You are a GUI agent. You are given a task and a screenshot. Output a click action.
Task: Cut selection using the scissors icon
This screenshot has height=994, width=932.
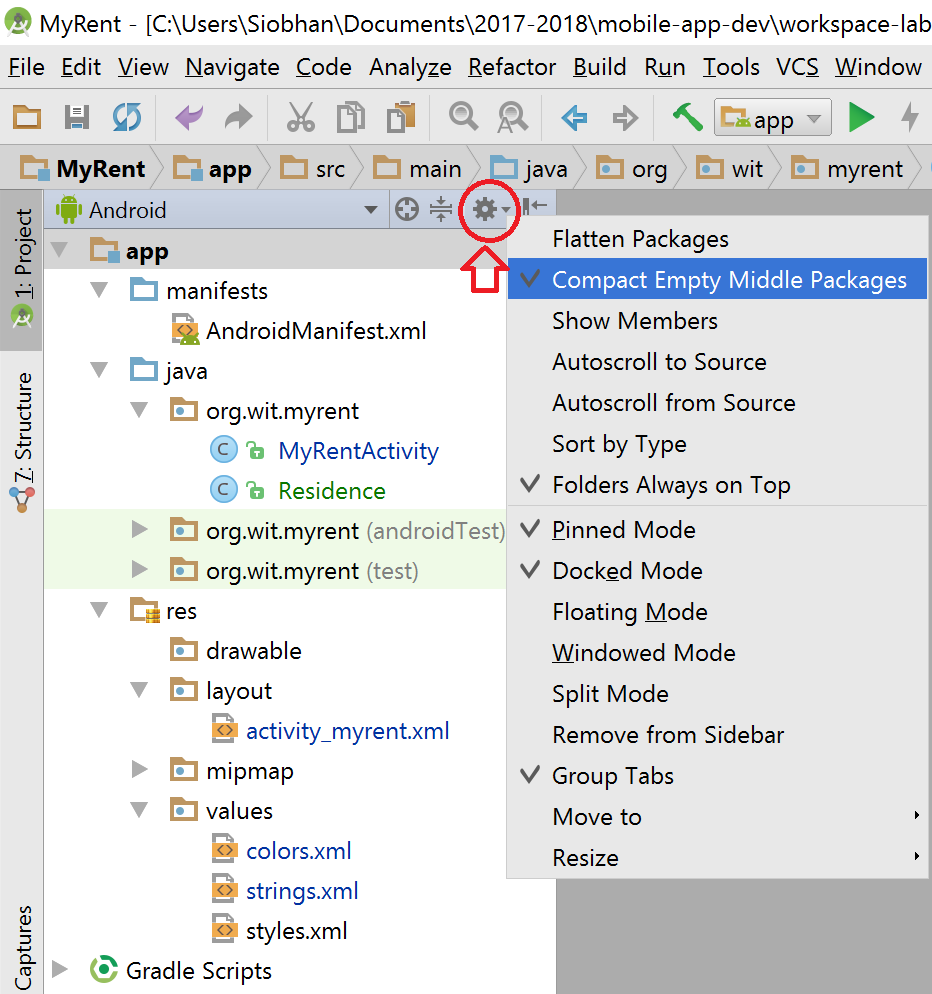(x=301, y=117)
